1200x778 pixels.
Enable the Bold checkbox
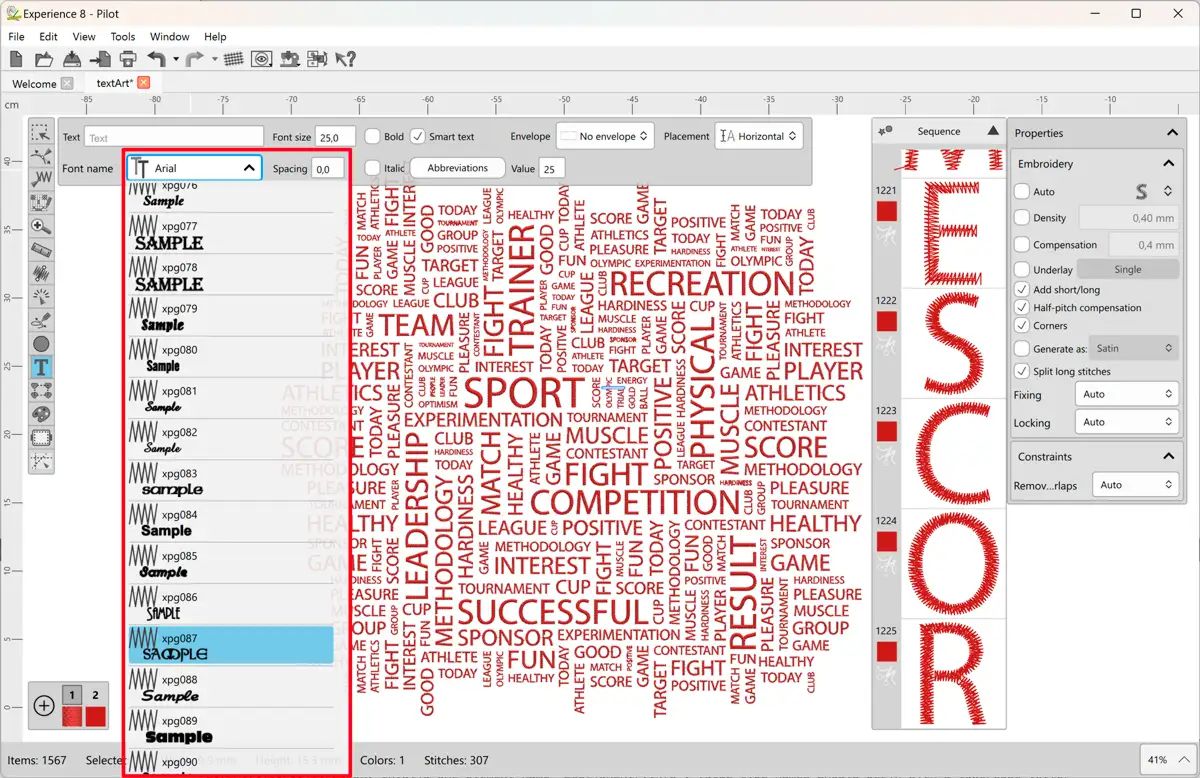pos(372,137)
